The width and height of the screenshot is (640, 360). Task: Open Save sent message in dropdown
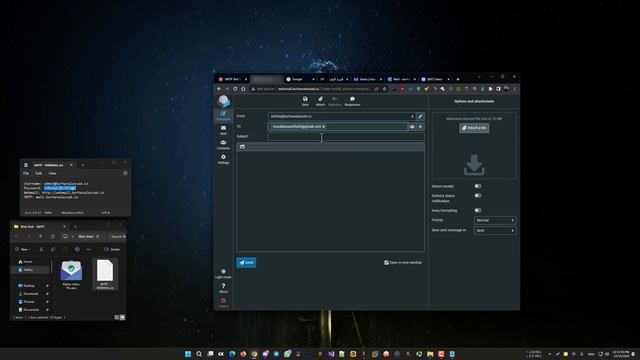[495, 231]
